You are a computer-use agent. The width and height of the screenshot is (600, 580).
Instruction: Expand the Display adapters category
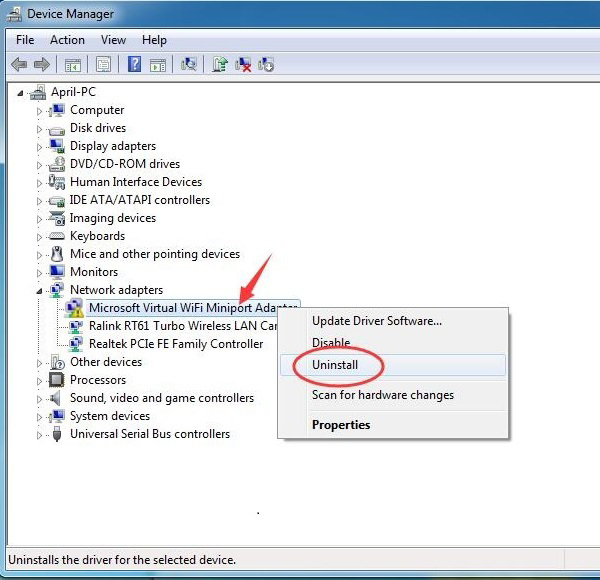[39, 147]
